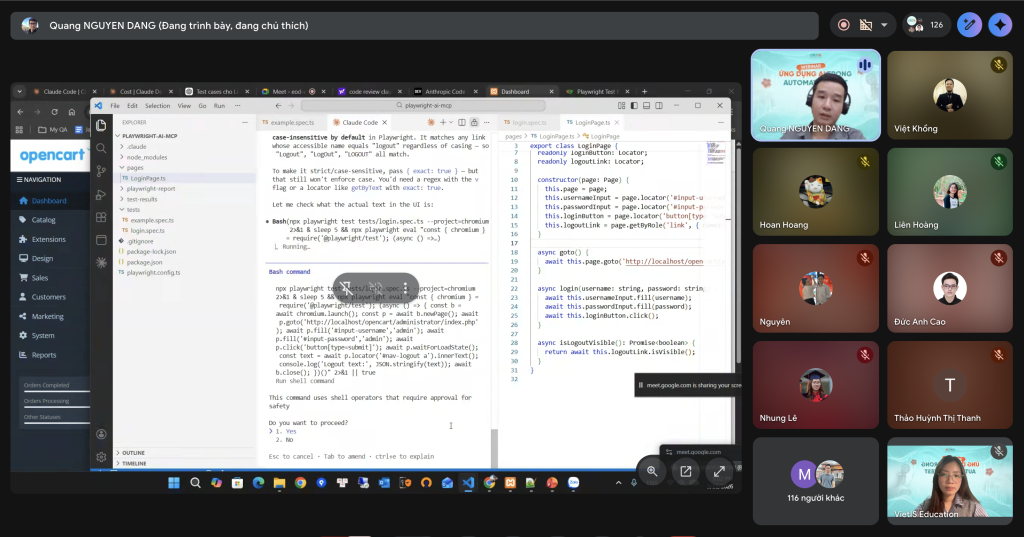The width and height of the screenshot is (1024, 537).
Task: Zoom in on the shared presentation
Action: (652, 471)
